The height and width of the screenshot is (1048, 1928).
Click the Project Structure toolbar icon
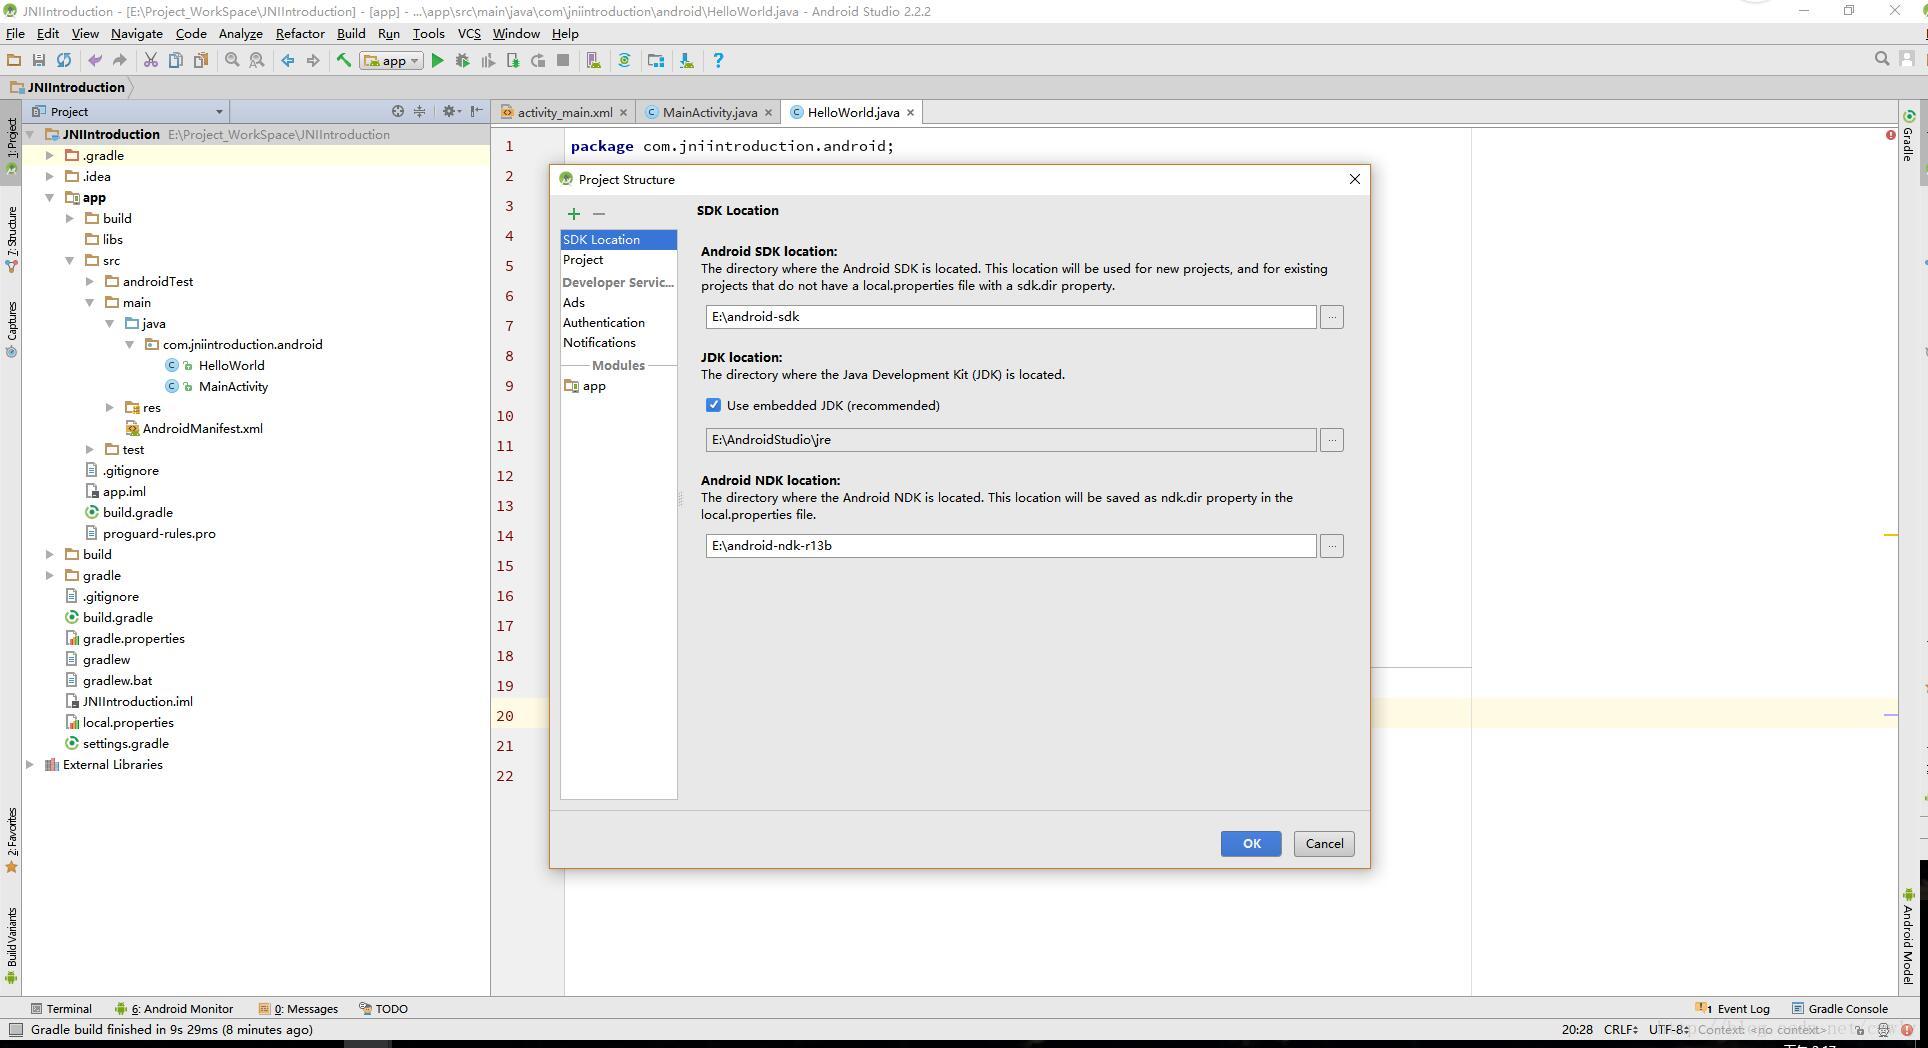pyautogui.click(x=656, y=61)
